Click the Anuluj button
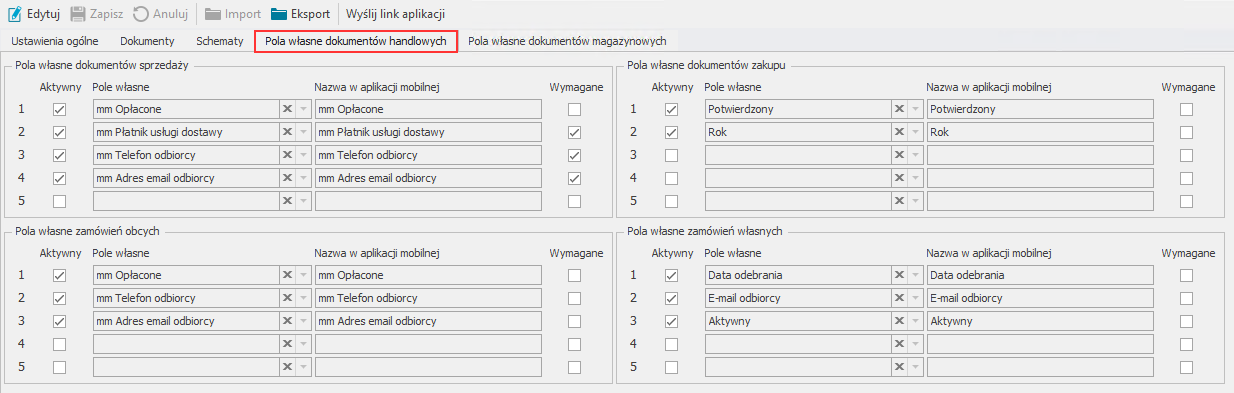 (x=161, y=14)
